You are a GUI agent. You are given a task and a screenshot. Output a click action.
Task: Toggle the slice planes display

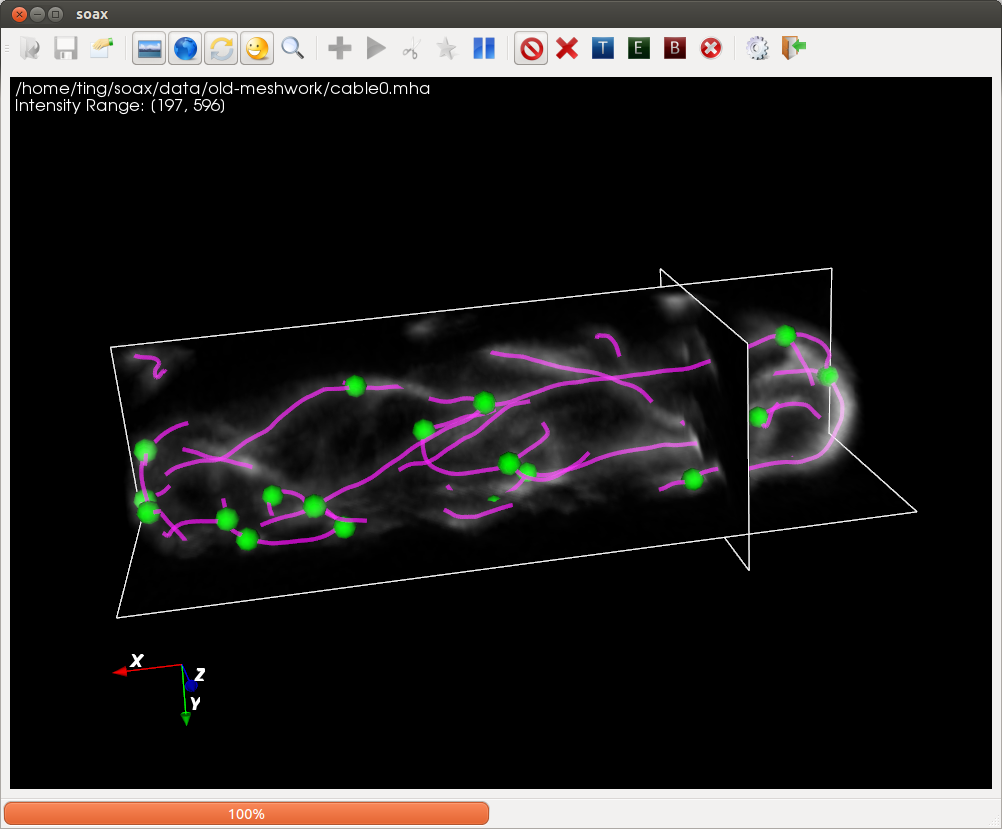(x=149, y=48)
